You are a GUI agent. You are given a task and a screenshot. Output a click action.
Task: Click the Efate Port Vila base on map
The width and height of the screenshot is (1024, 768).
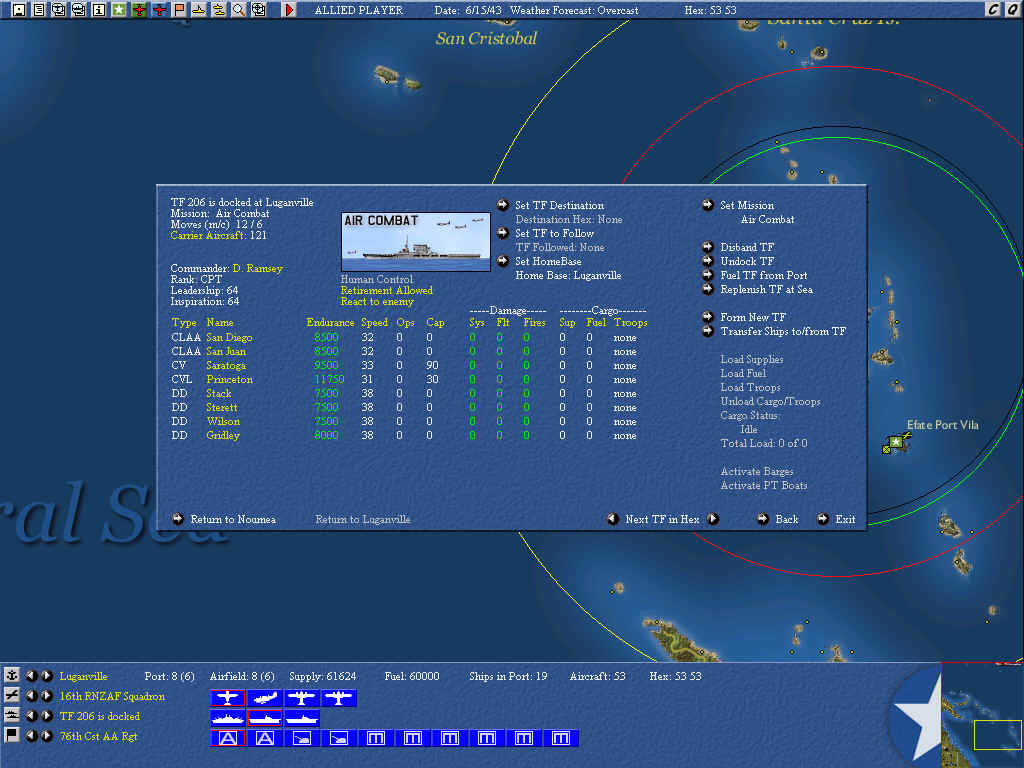[895, 443]
